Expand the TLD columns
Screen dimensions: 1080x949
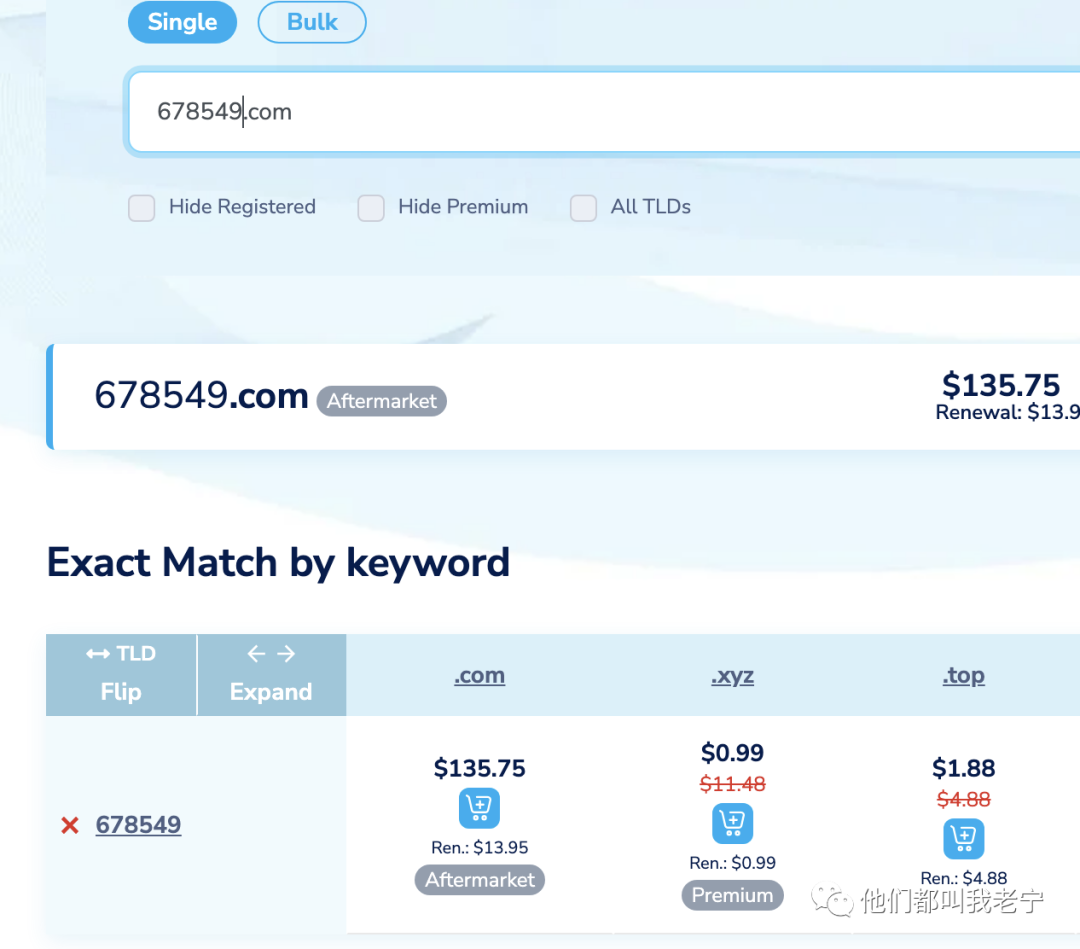click(271, 673)
